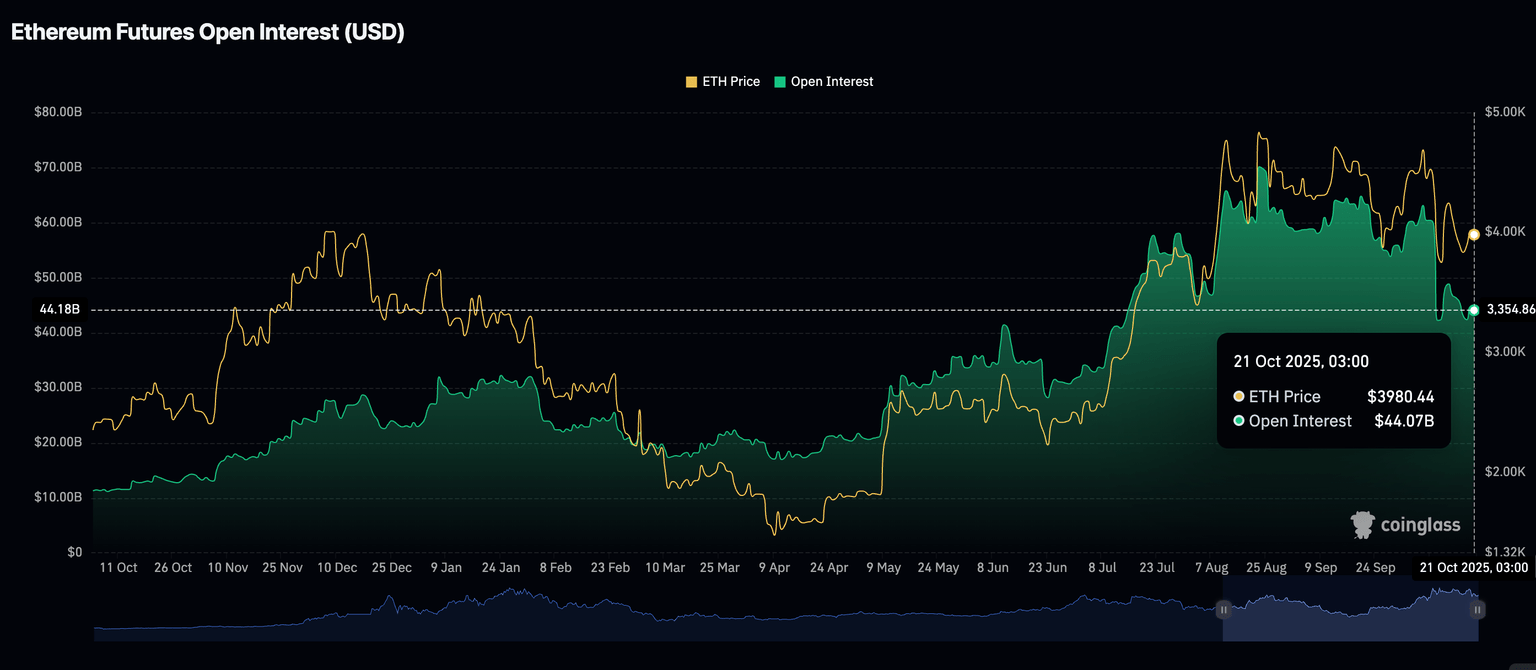The image size is (1536, 670).
Task: Click the unselected navigator area on the left
Action: (655, 608)
